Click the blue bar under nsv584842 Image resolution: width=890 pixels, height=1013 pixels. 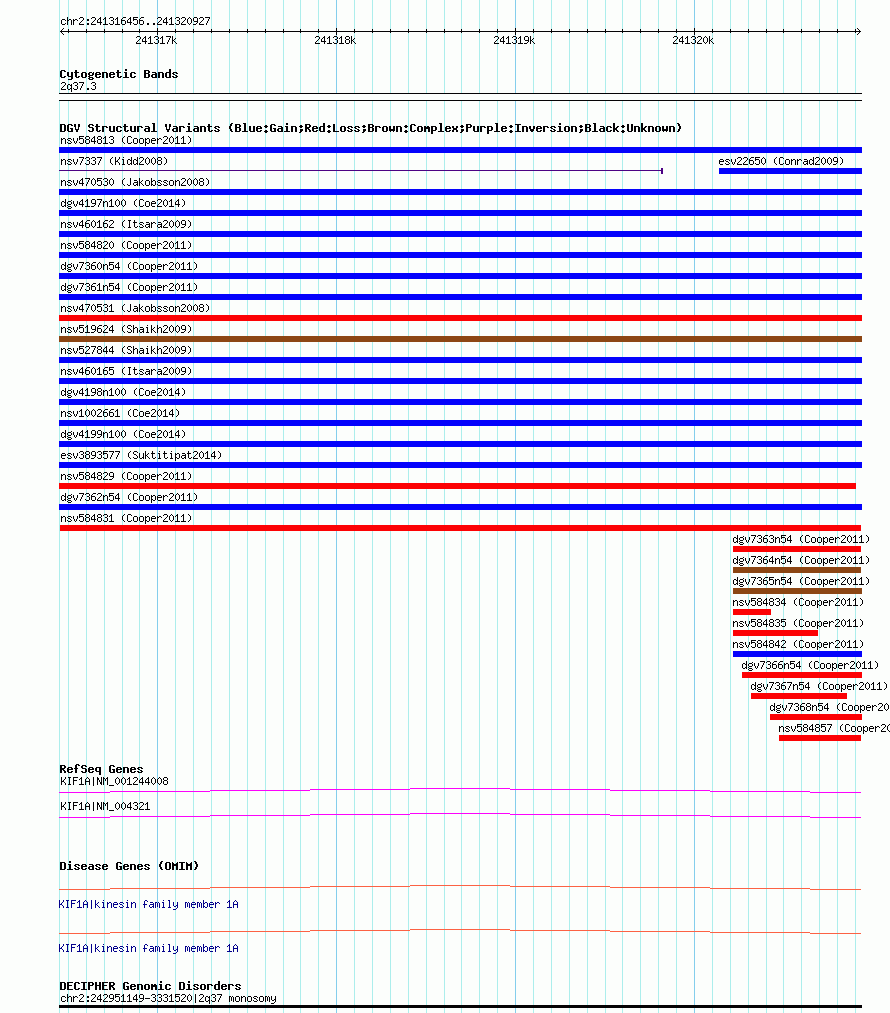(797, 654)
